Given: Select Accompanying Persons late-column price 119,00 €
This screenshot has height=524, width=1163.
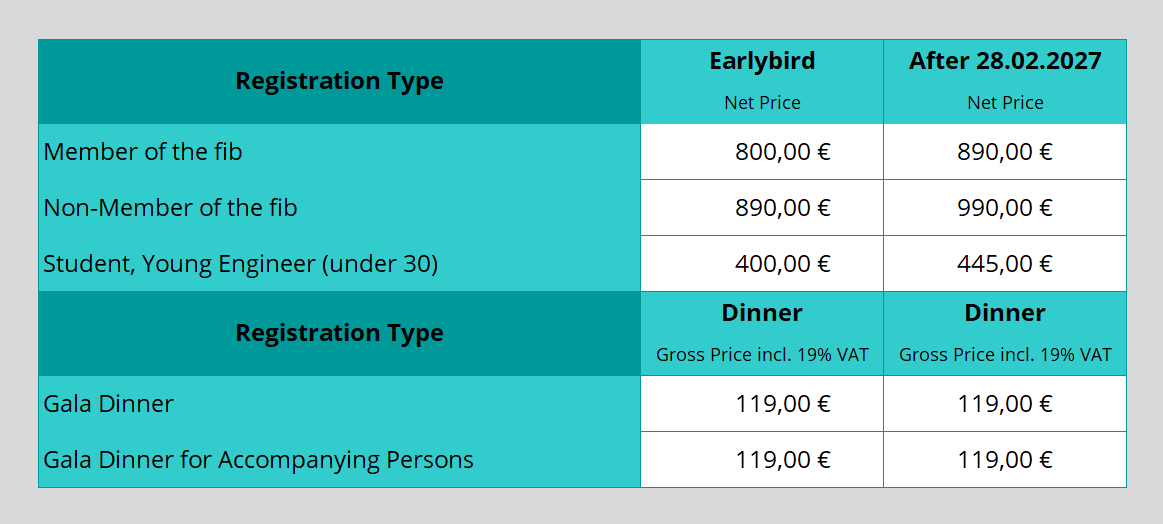Looking at the screenshot, I should [x=1005, y=459].
